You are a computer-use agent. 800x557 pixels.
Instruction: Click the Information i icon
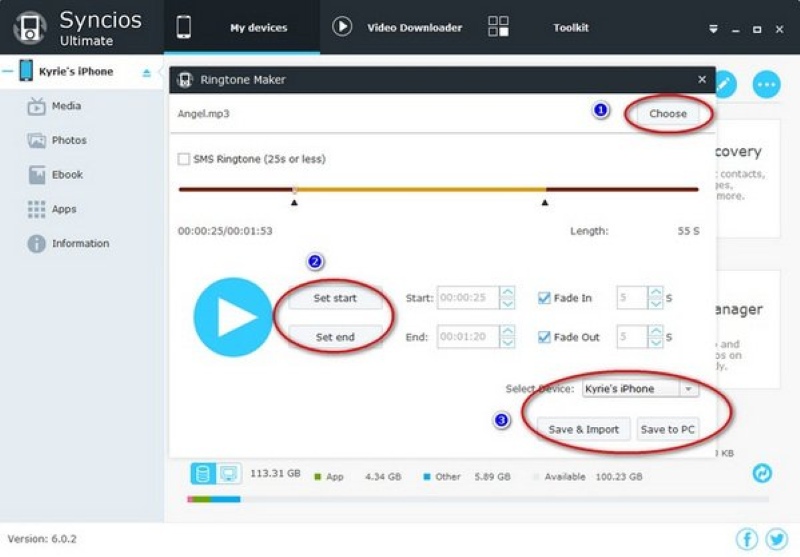click(36, 244)
